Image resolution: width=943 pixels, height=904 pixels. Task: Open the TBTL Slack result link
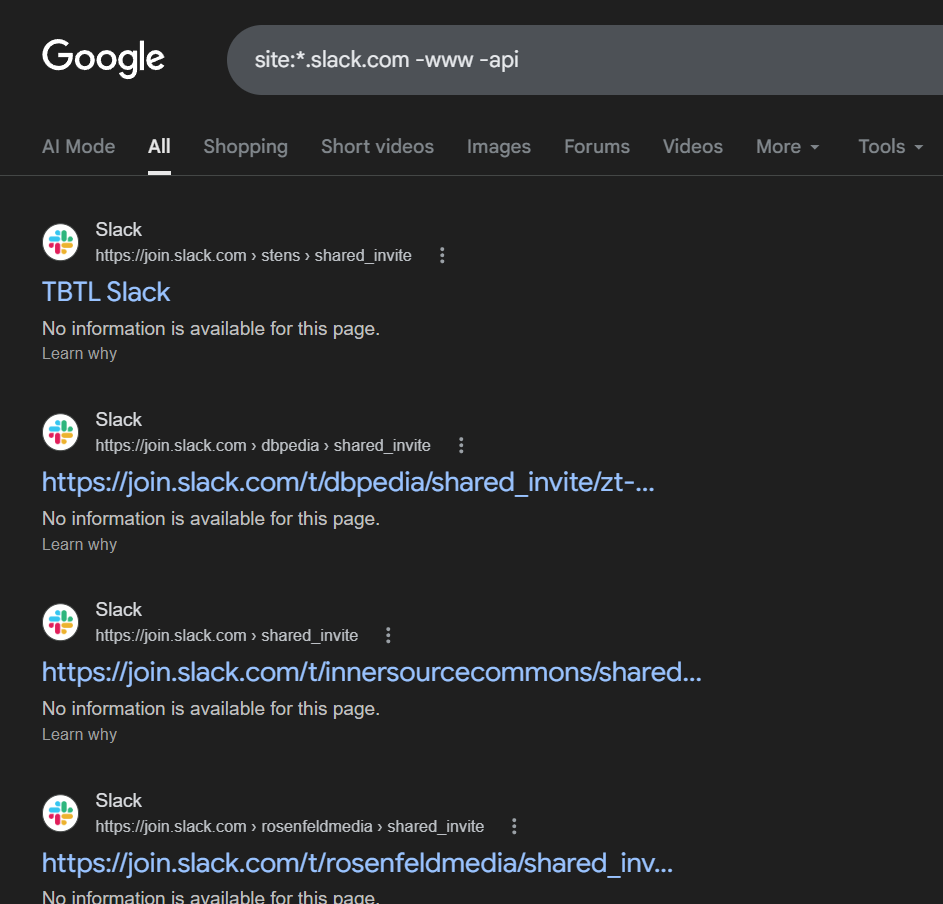pos(106,292)
